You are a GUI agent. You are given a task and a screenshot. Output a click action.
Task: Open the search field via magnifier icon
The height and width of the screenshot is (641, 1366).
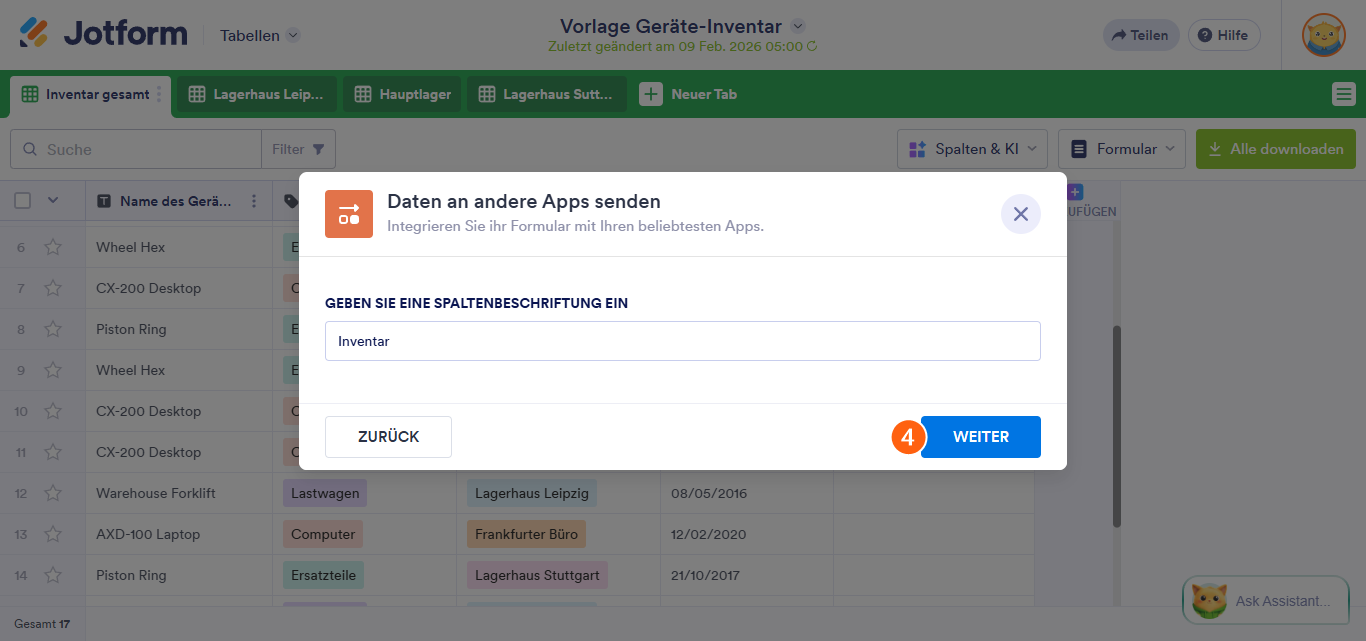31,148
